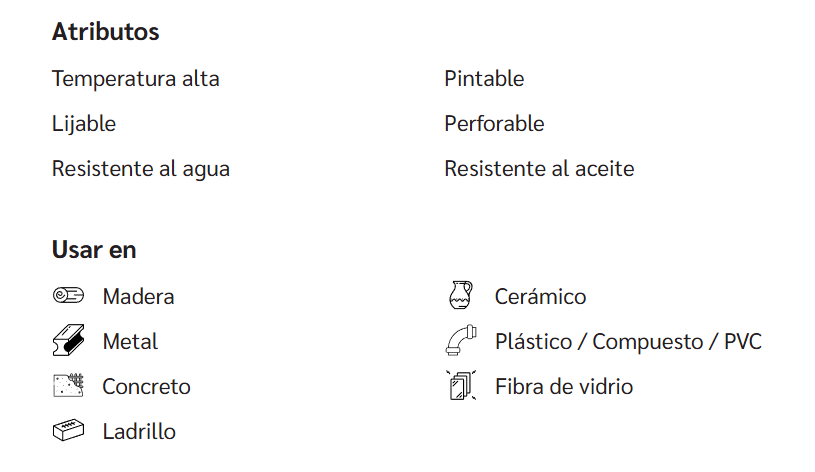Select Resistente al agua attribute
The width and height of the screenshot is (815, 472).
point(141,169)
